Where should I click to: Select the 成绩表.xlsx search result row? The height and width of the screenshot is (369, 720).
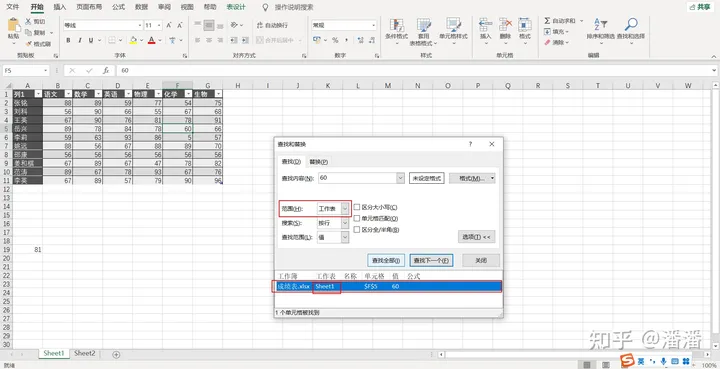click(388, 286)
